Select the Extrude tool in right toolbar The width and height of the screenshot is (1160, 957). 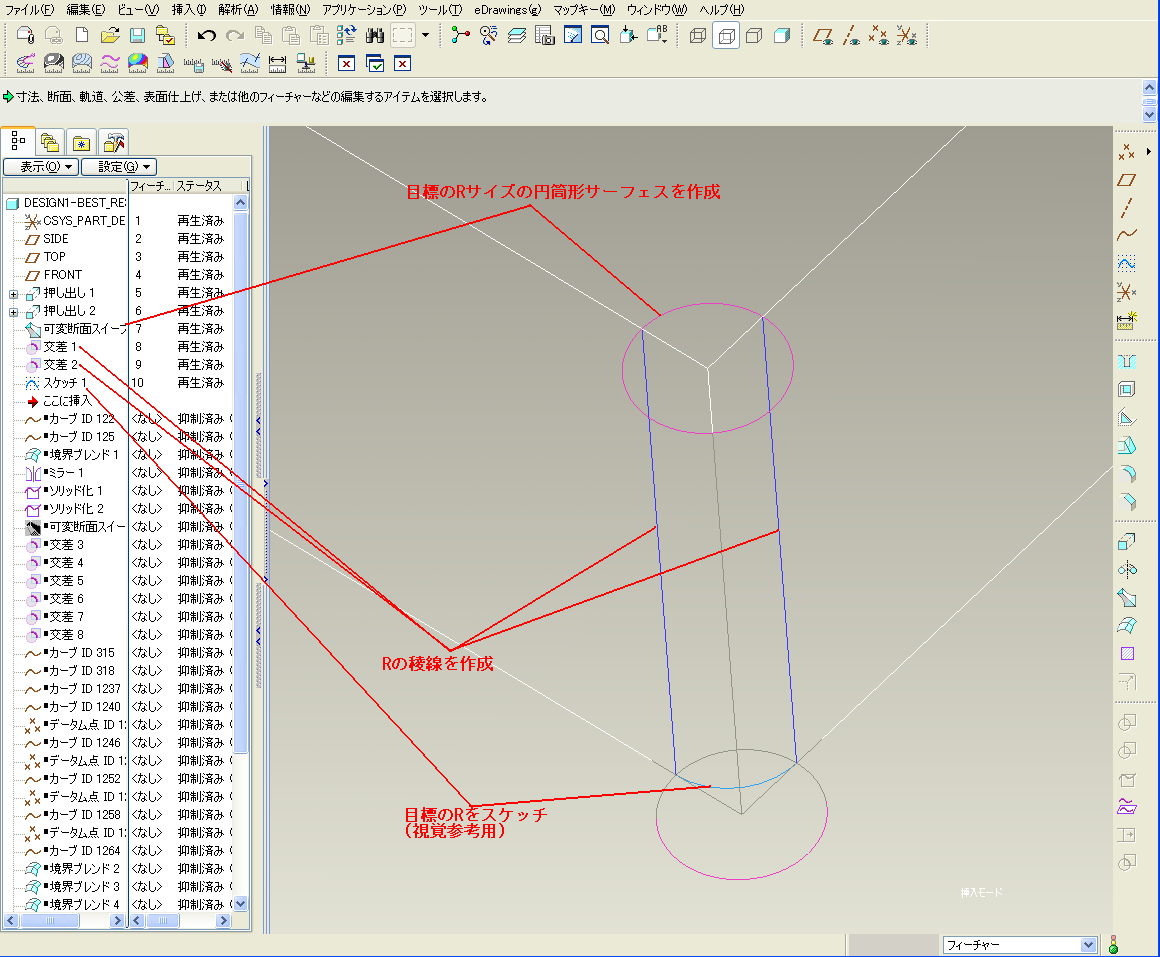point(1127,542)
